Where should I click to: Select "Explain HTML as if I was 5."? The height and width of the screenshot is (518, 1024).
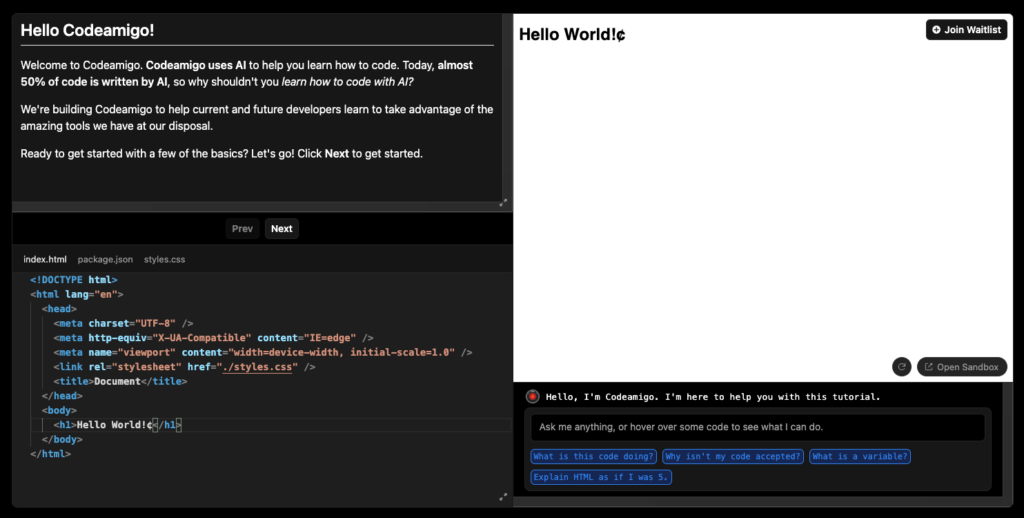pyautogui.click(x=601, y=478)
